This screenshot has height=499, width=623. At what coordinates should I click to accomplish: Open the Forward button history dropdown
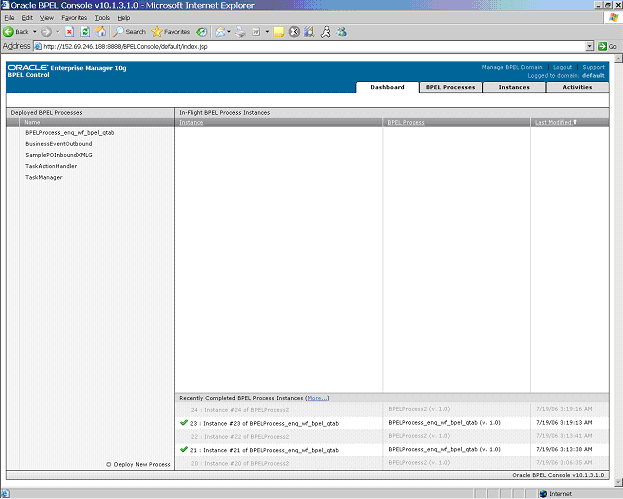(x=58, y=32)
